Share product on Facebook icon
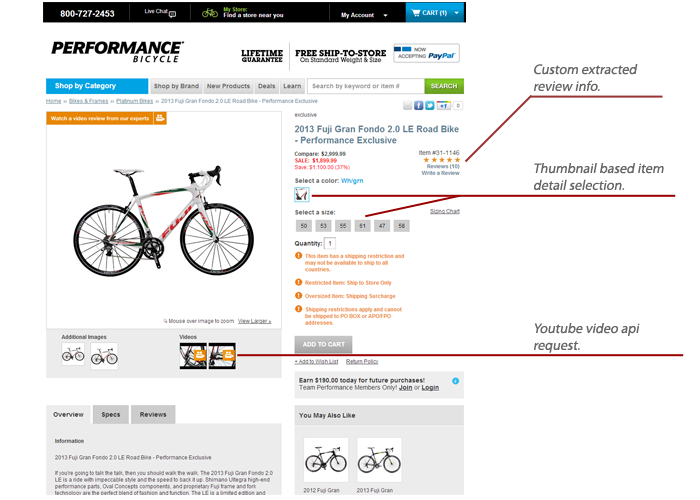700x500 pixels. coord(419,105)
